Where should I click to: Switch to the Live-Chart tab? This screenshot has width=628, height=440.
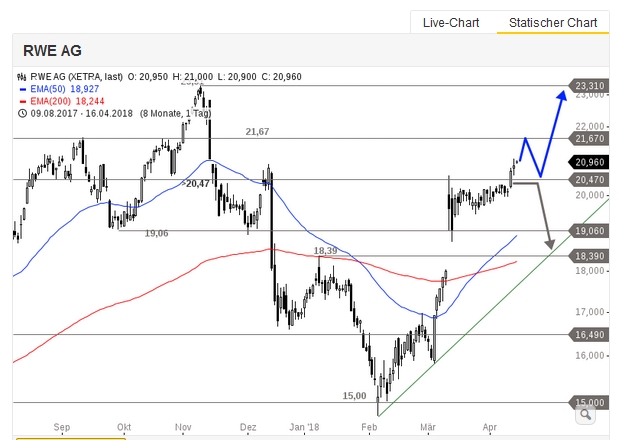click(x=451, y=23)
